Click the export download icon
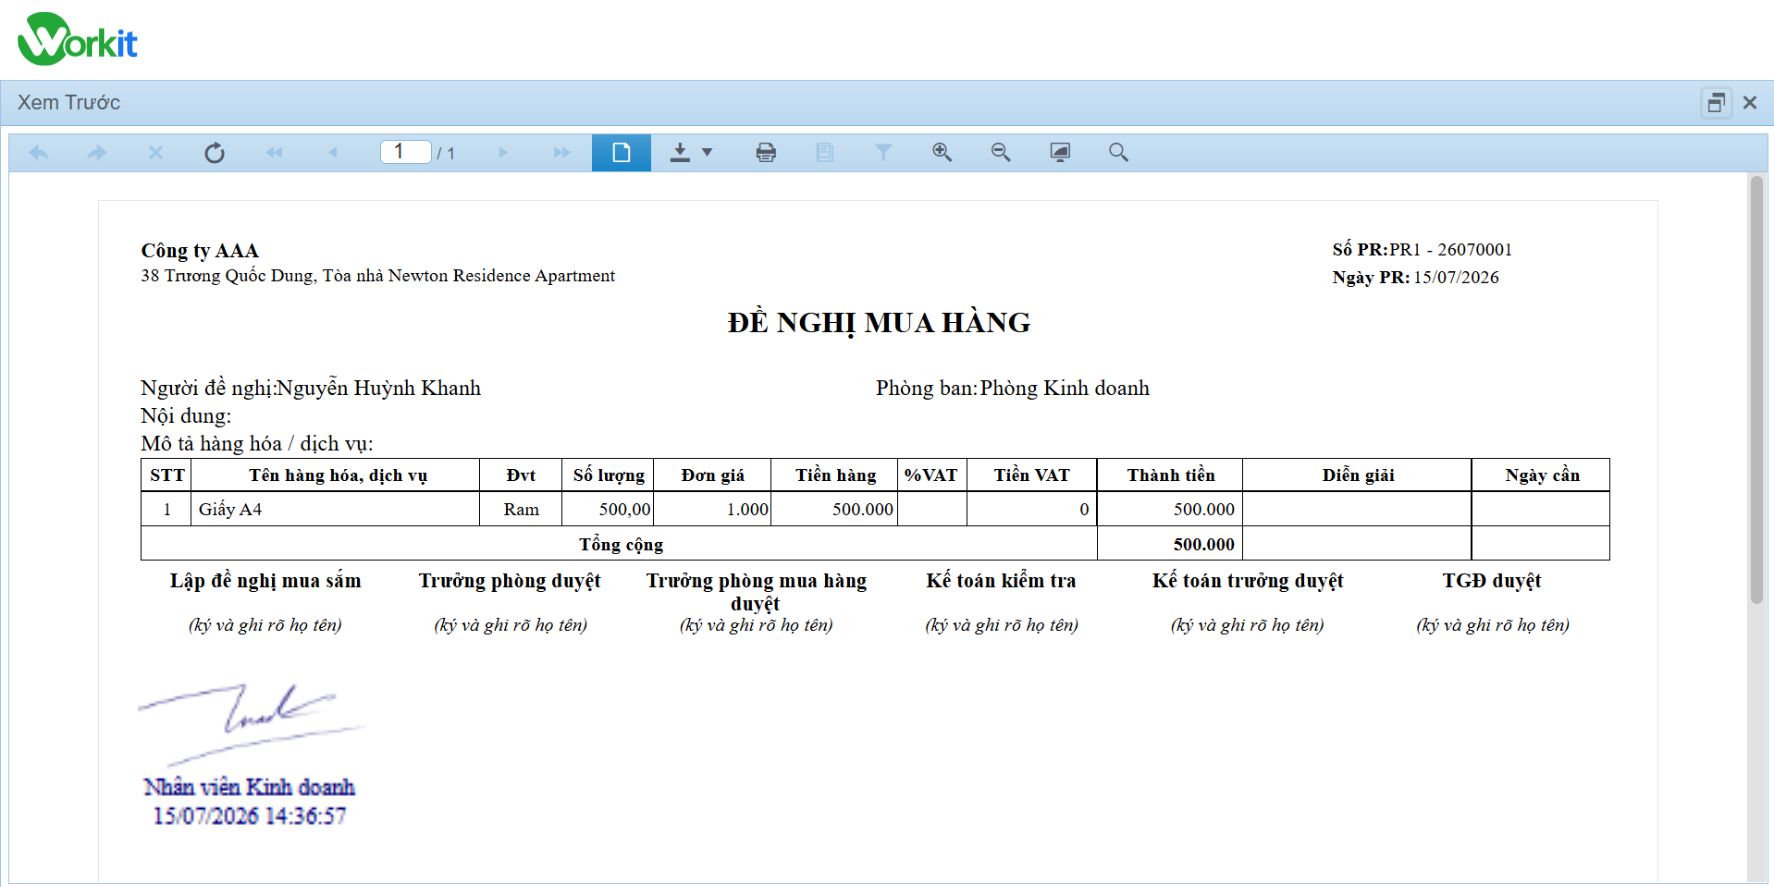Screen dimensions: 1774x887 click(x=680, y=153)
